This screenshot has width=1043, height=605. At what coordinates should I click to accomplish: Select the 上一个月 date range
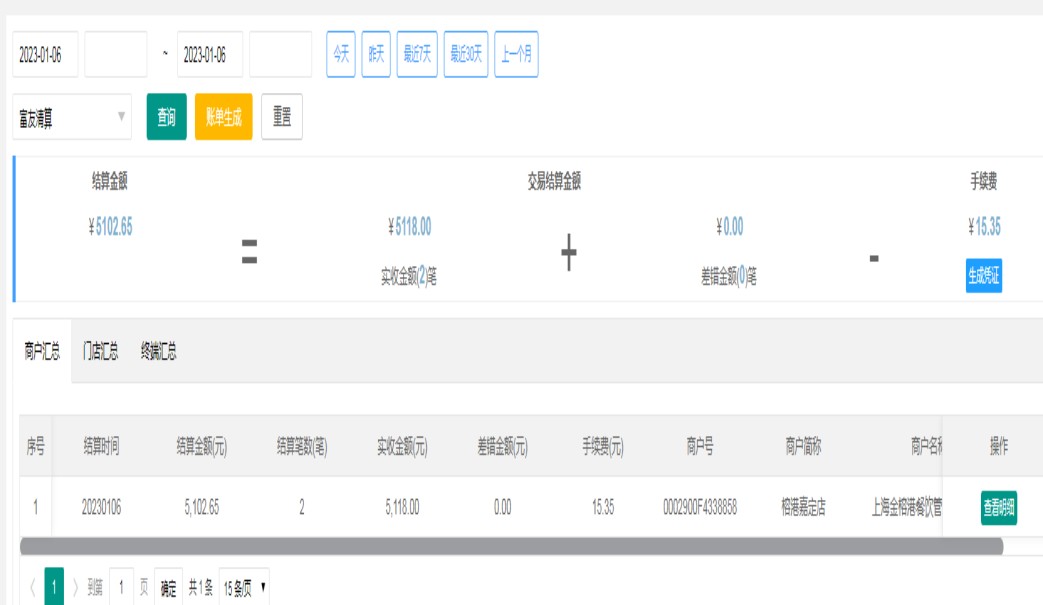coord(516,55)
